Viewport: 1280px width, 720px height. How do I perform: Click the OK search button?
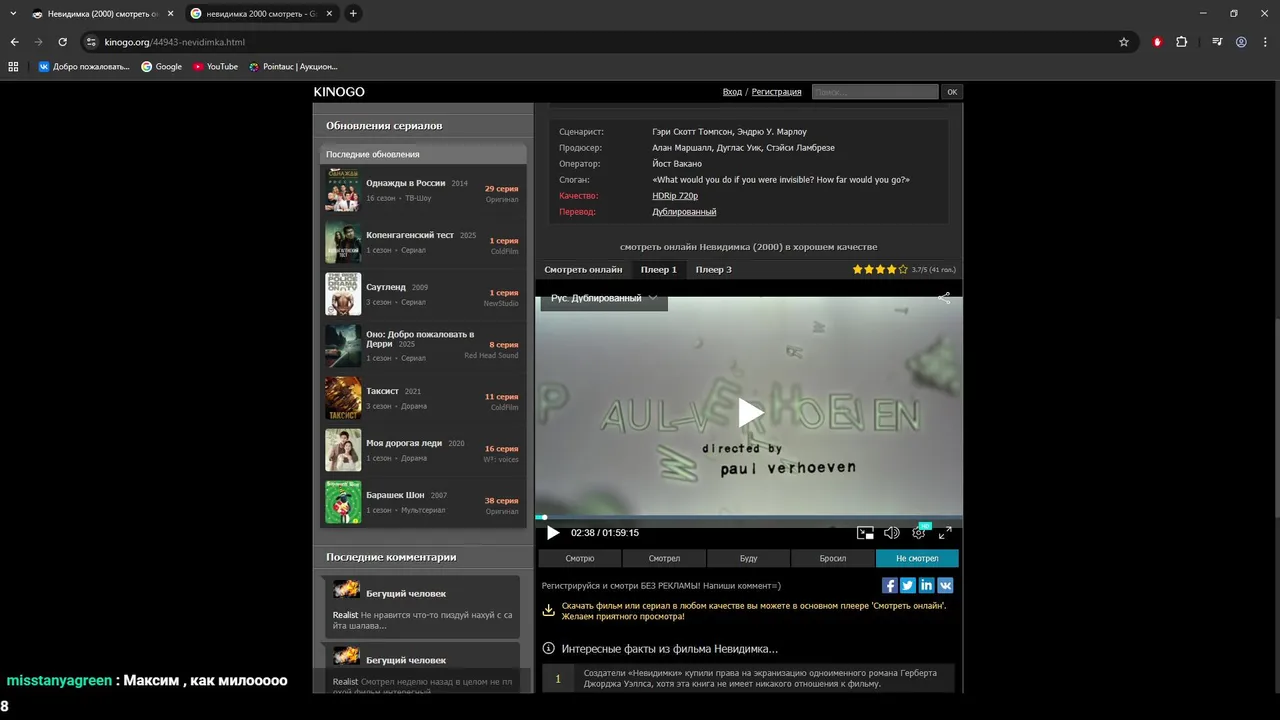(952, 92)
